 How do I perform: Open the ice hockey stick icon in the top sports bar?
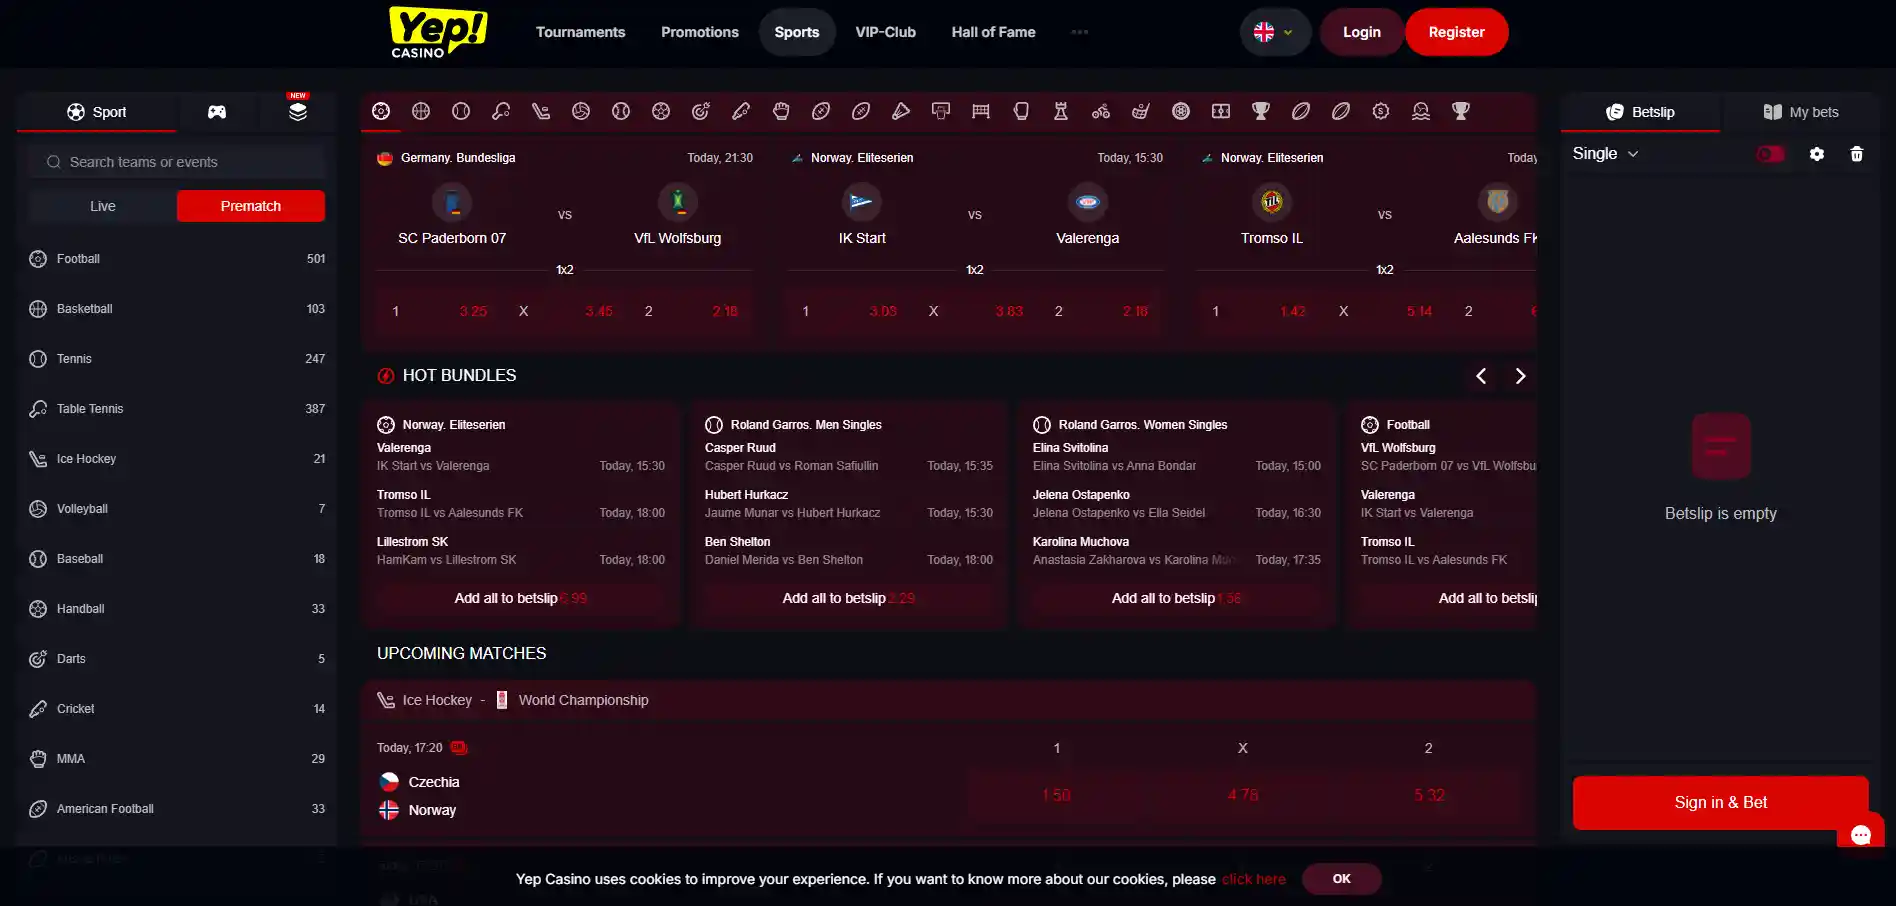pyautogui.click(x=541, y=111)
